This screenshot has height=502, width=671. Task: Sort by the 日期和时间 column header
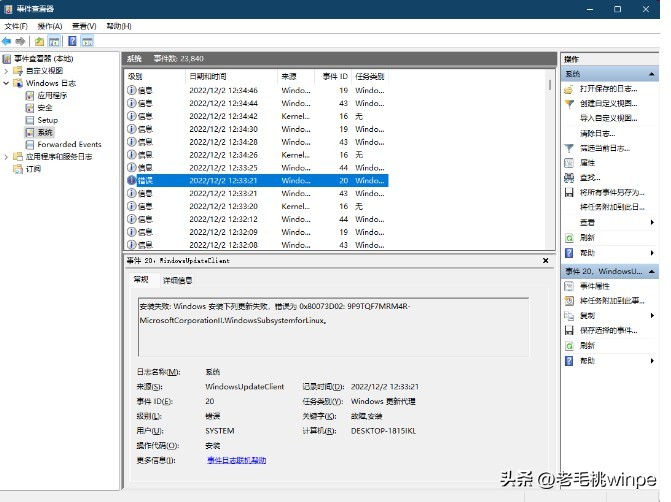coord(232,77)
